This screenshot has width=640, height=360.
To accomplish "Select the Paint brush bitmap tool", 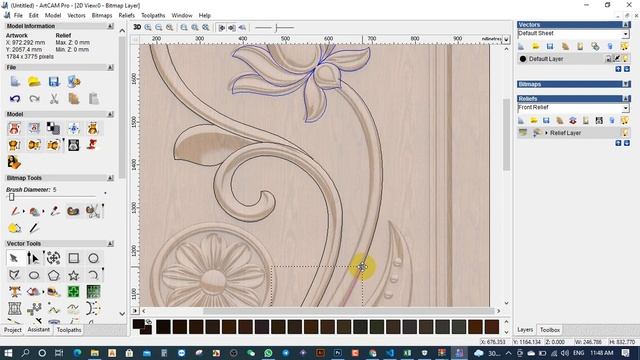I will [x=15, y=211].
